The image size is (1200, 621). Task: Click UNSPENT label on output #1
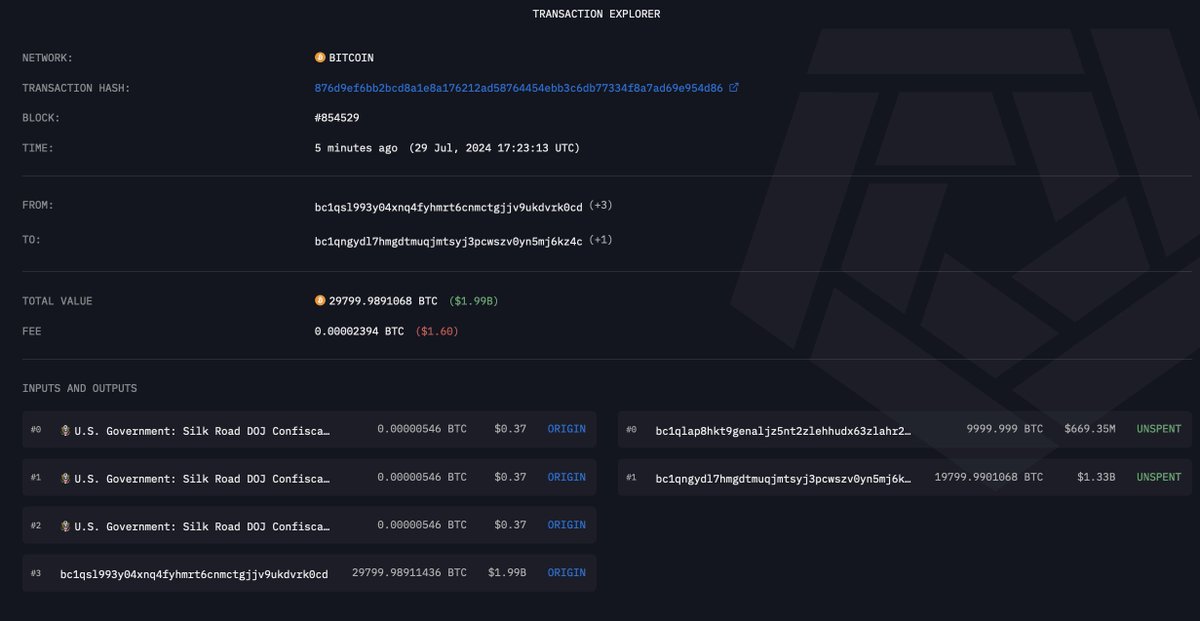coord(1157,477)
